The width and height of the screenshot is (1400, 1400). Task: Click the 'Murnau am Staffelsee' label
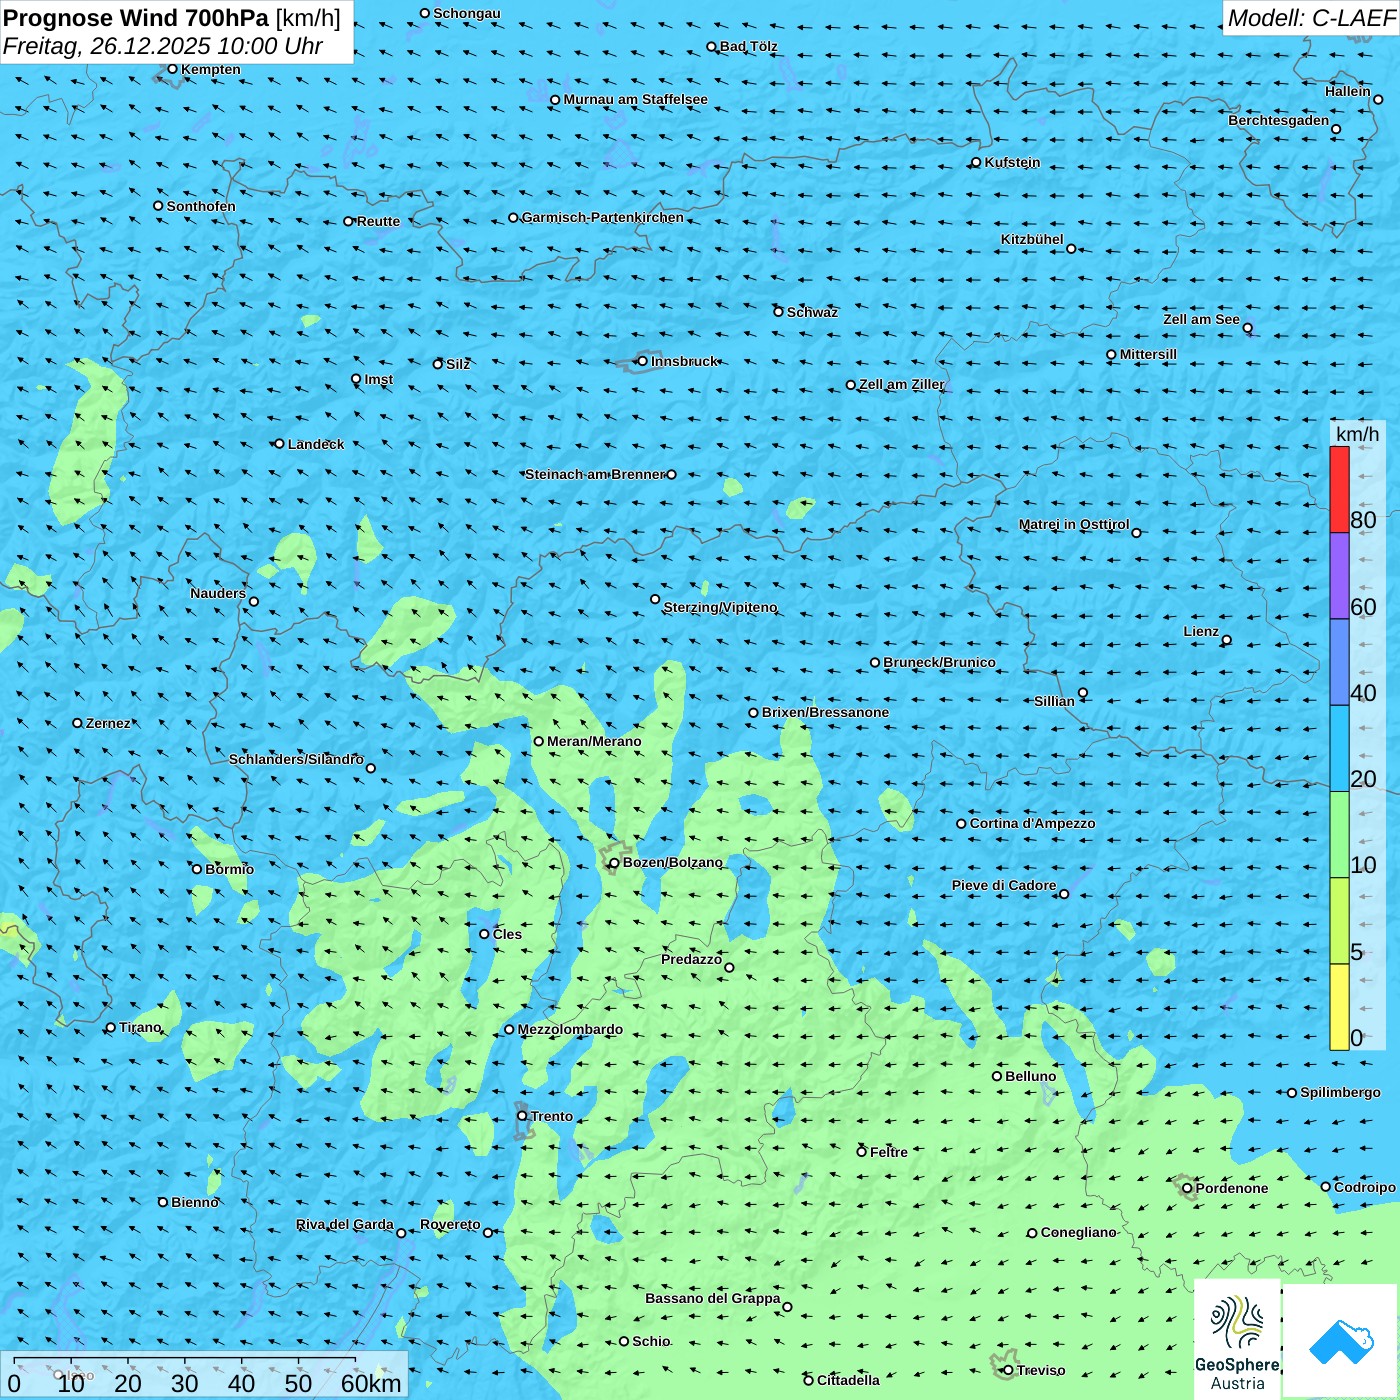[635, 99]
